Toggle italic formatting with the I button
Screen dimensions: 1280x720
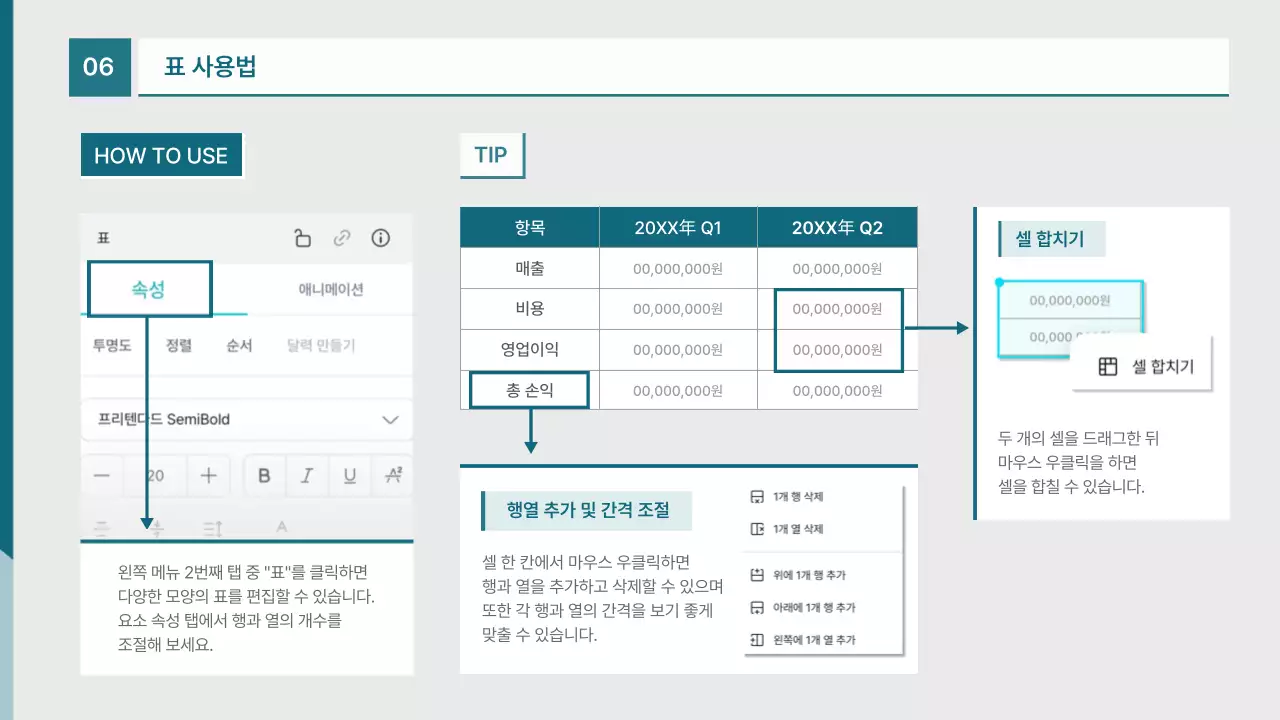[x=306, y=476]
